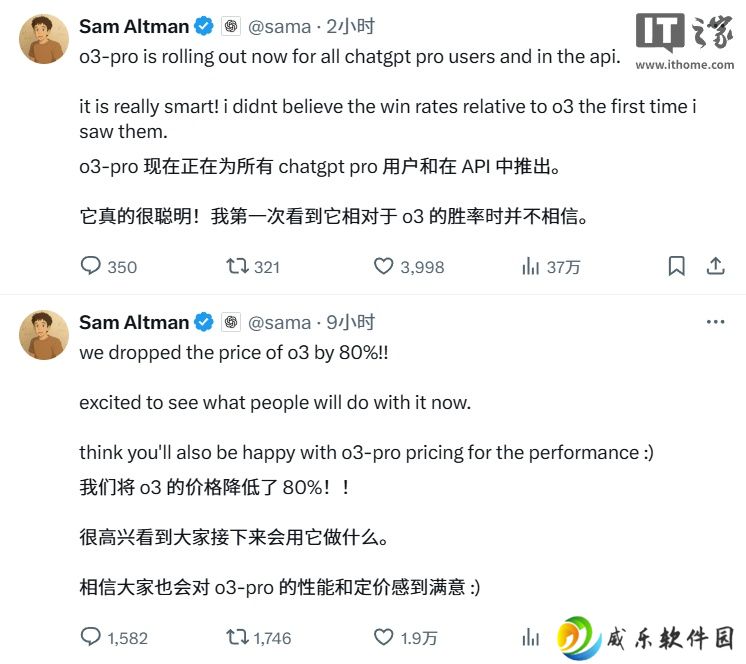Click the OpenAI affiliation badge on first tweet
This screenshot has width=746, height=664.
tap(231, 26)
